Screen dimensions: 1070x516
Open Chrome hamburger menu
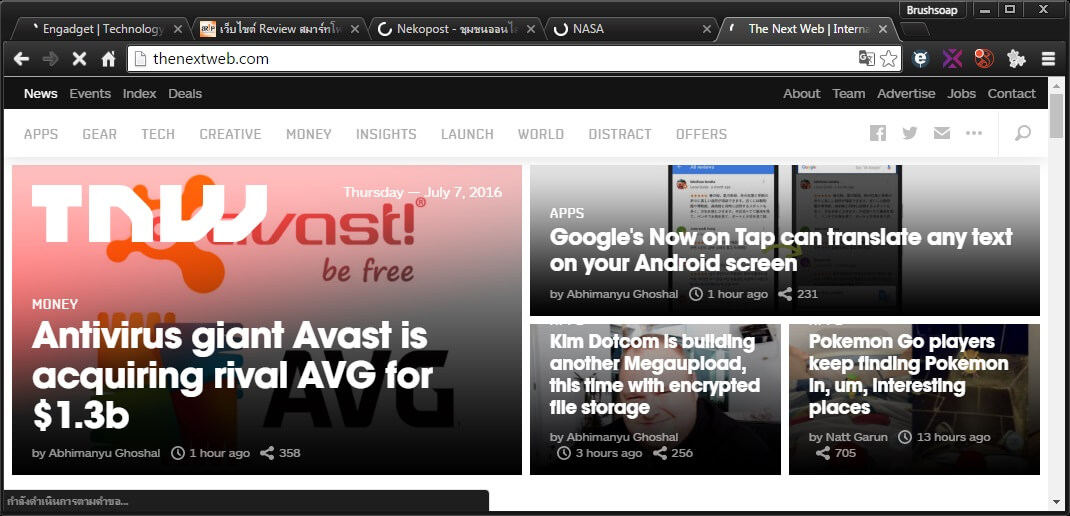(1048, 59)
